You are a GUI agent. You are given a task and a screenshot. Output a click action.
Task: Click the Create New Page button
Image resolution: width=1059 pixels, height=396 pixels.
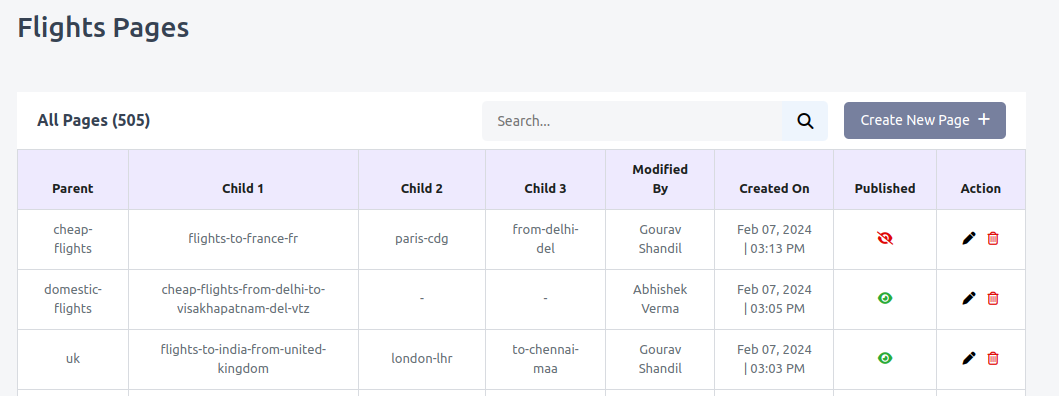925,120
